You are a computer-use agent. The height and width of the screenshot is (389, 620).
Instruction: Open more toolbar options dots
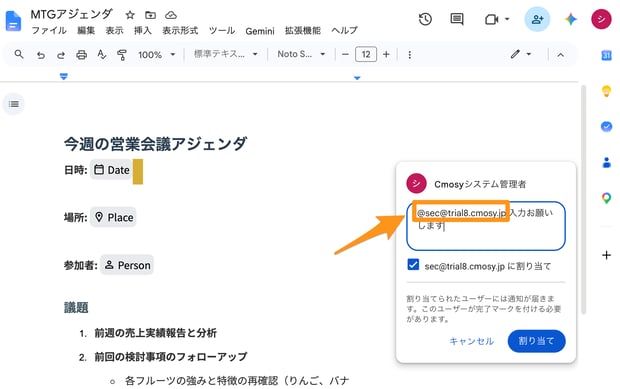pos(410,55)
